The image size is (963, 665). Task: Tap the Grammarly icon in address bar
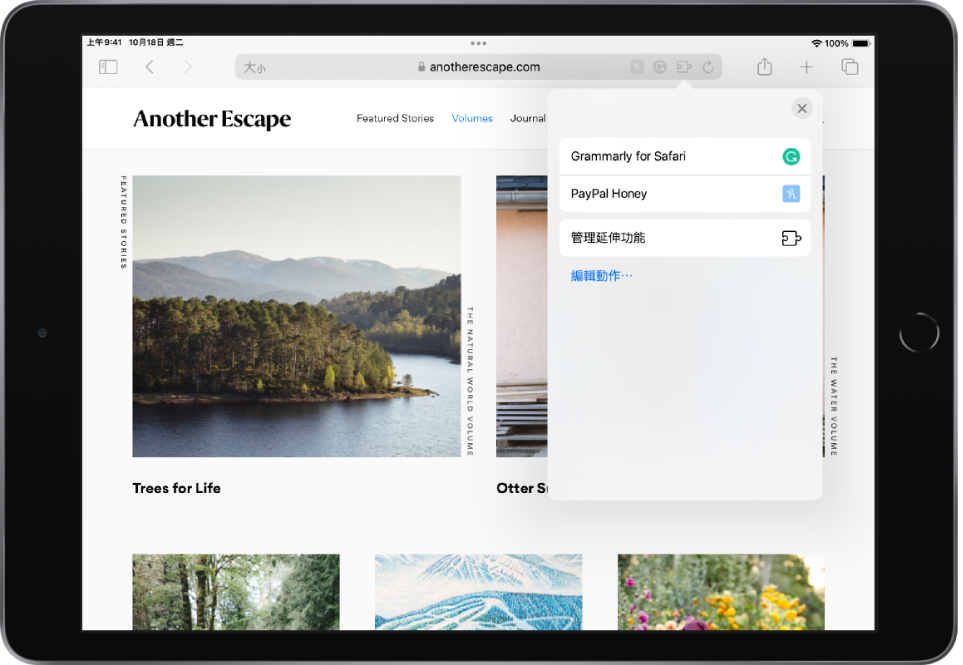[660, 67]
